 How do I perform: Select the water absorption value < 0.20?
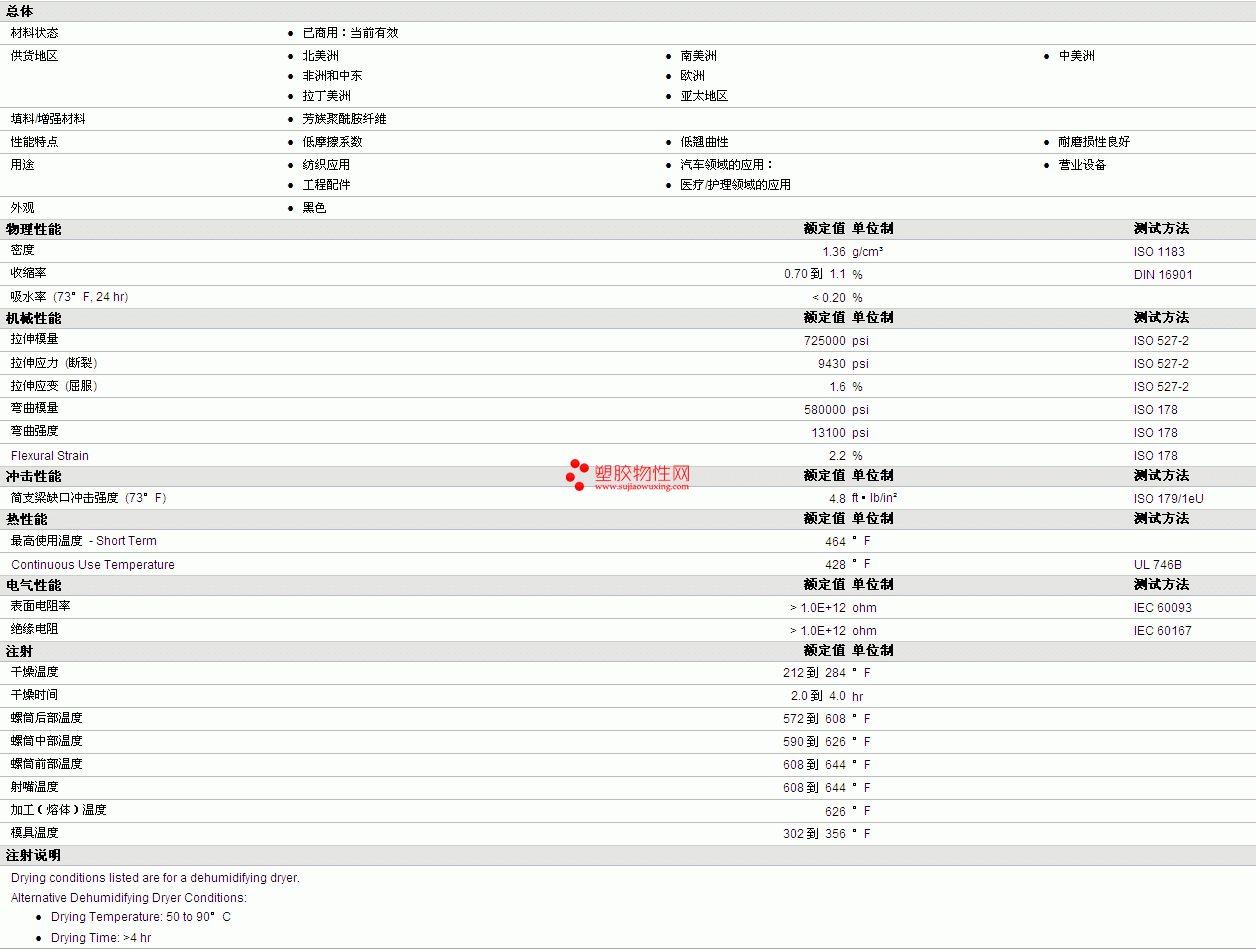tap(829, 298)
